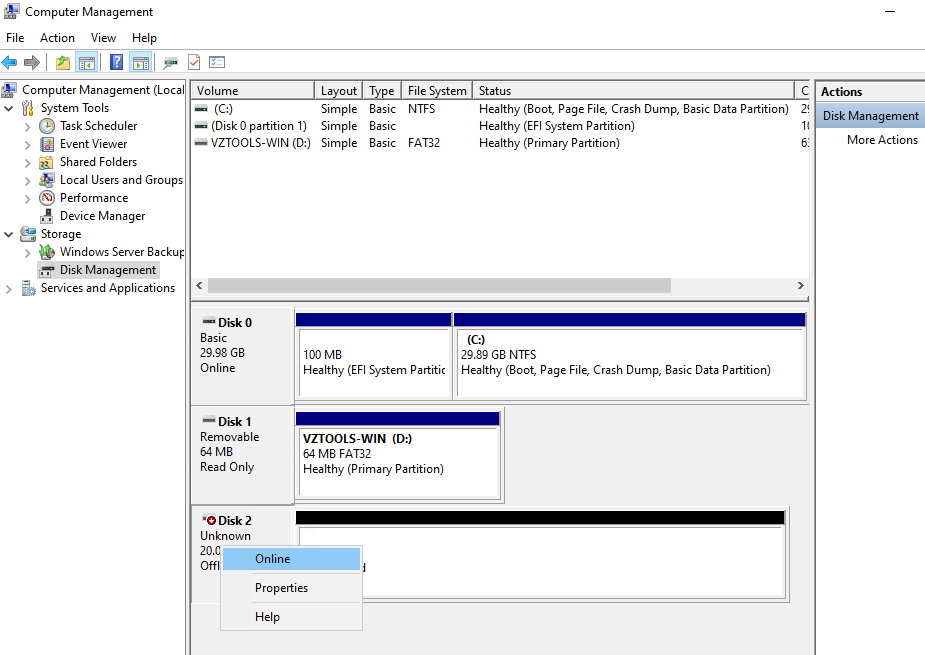Choose Properties from the context menu
The width and height of the screenshot is (925, 655).
tap(291, 588)
